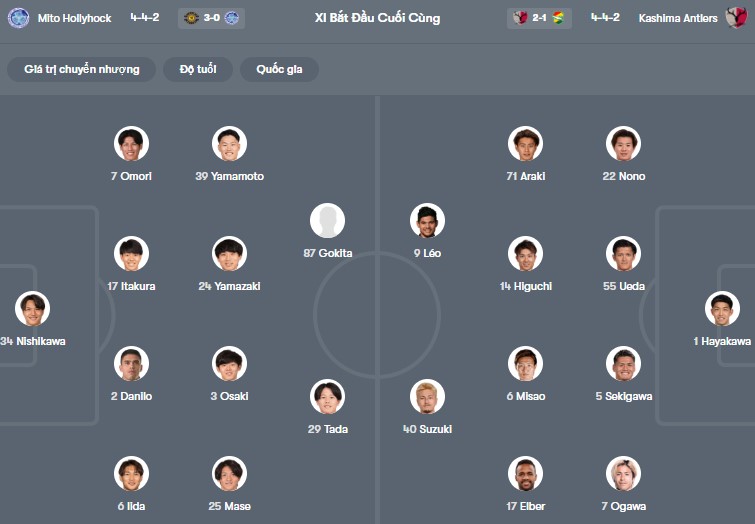Select 87 Gokita's placeholder avatar
This screenshot has height=524, width=755.
click(327, 221)
